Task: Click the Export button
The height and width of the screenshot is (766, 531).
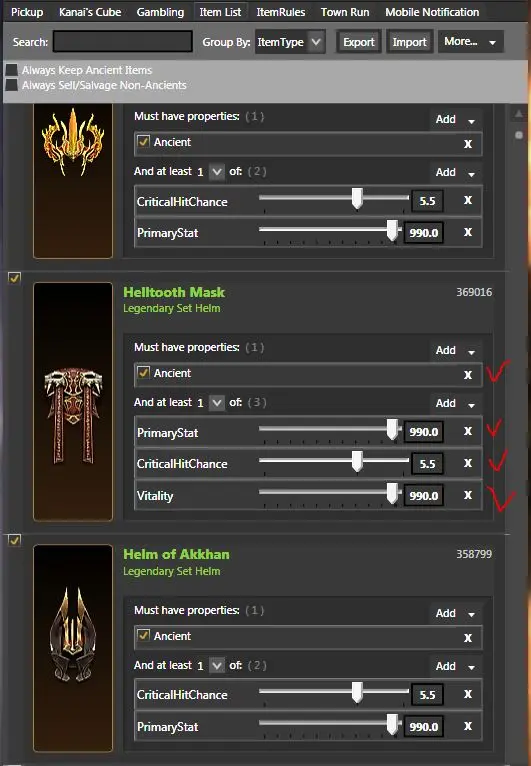Action: pos(359,42)
